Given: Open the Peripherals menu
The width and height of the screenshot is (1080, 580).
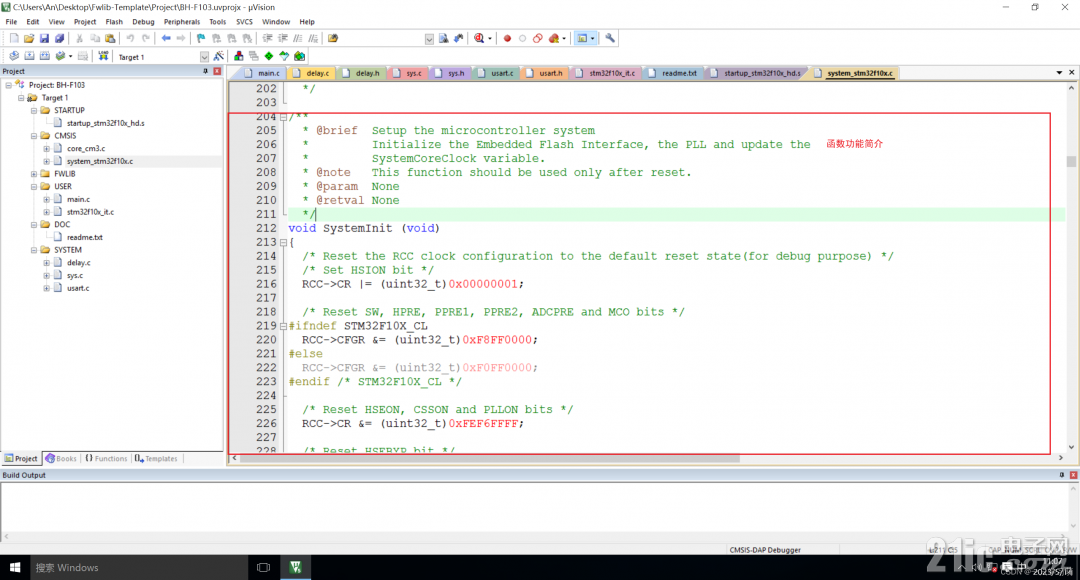Looking at the screenshot, I should 182,22.
